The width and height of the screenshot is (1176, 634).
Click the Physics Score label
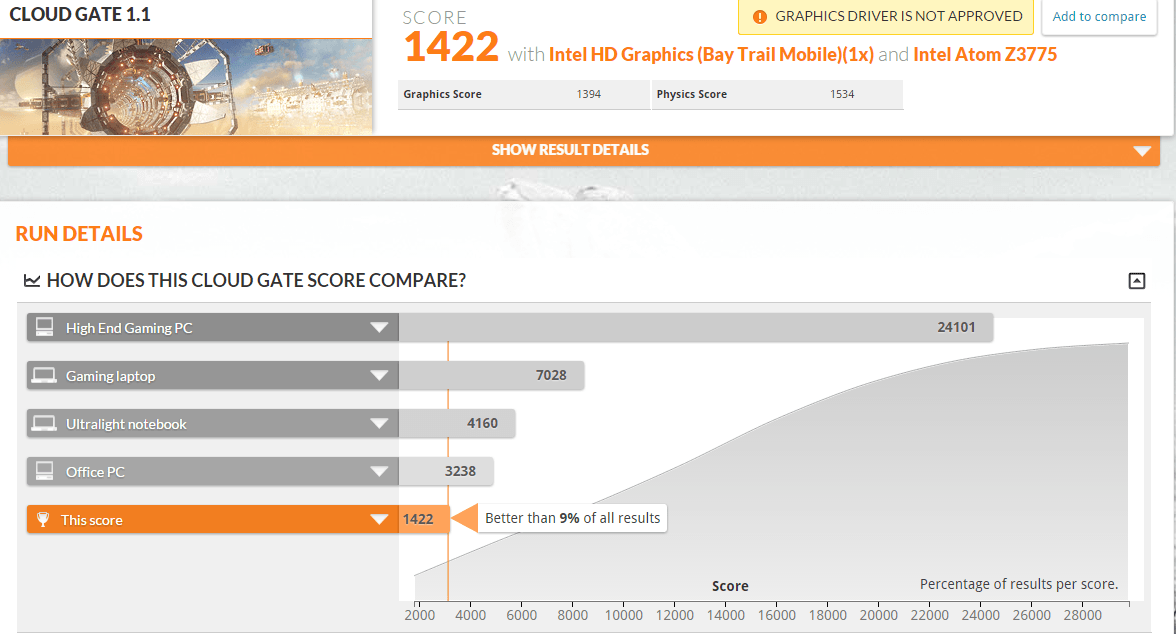point(692,95)
